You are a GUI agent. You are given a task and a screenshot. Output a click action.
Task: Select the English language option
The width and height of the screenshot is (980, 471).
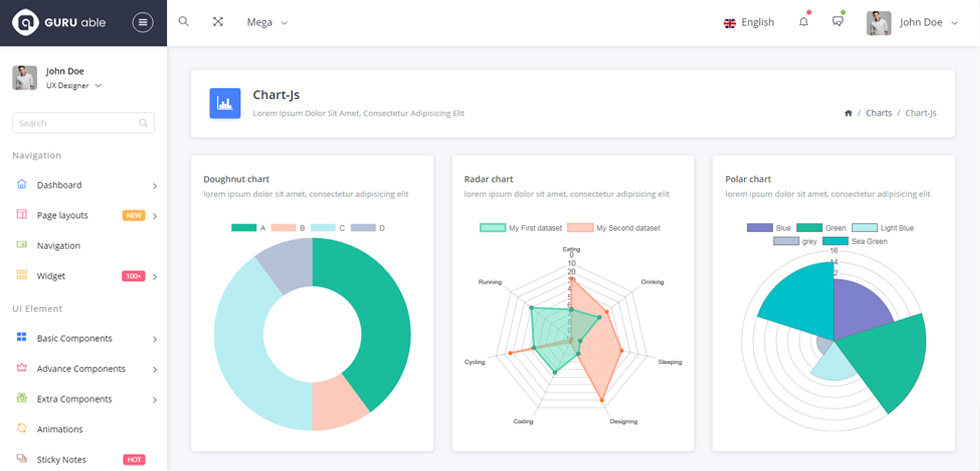coord(749,22)
